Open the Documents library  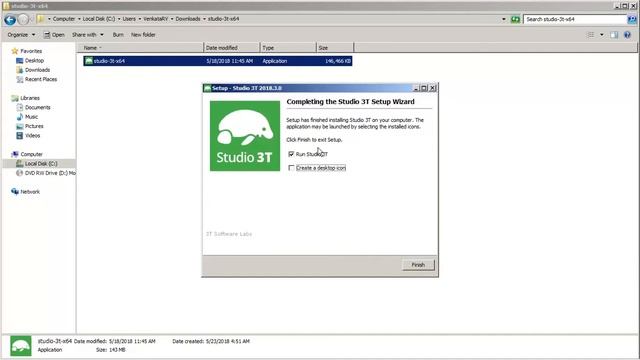tap(38, 107)
